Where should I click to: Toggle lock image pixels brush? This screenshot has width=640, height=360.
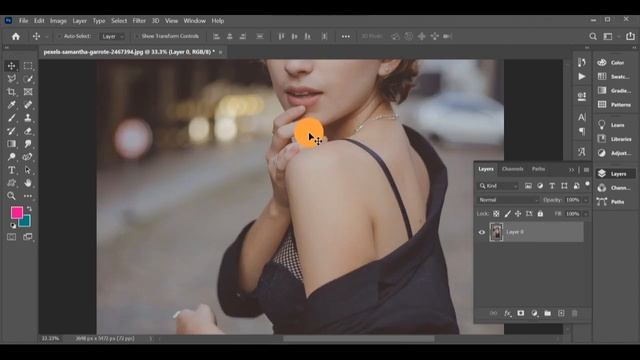click(x=507, y=213)
